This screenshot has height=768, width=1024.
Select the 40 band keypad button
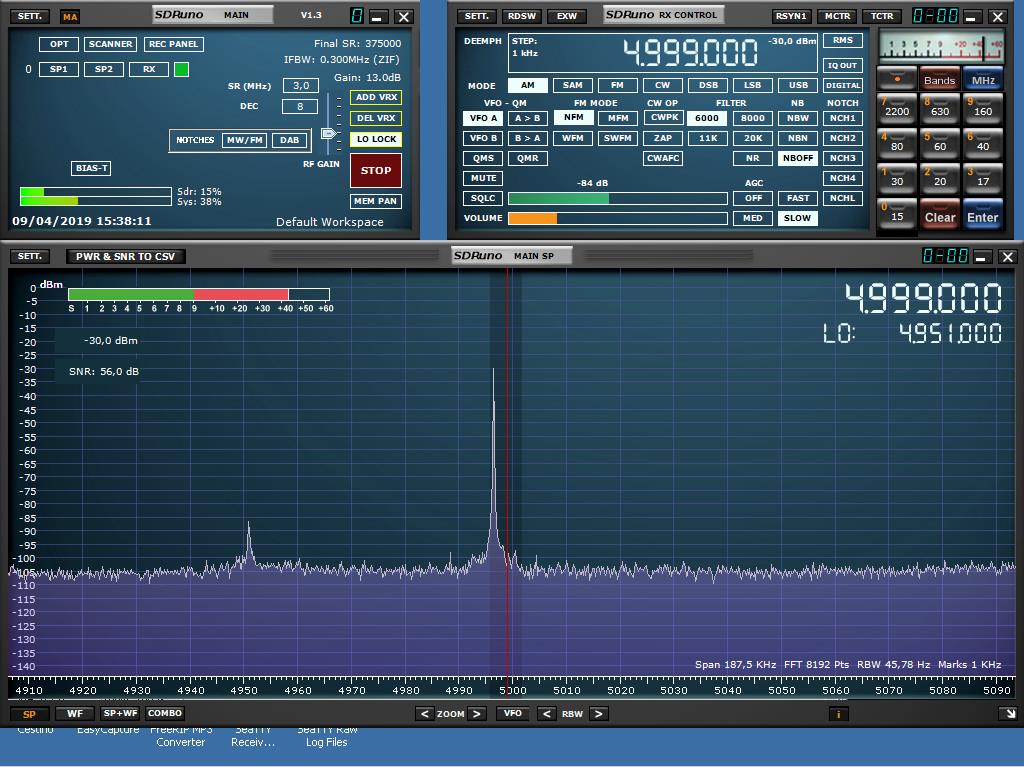pos(983,144)
